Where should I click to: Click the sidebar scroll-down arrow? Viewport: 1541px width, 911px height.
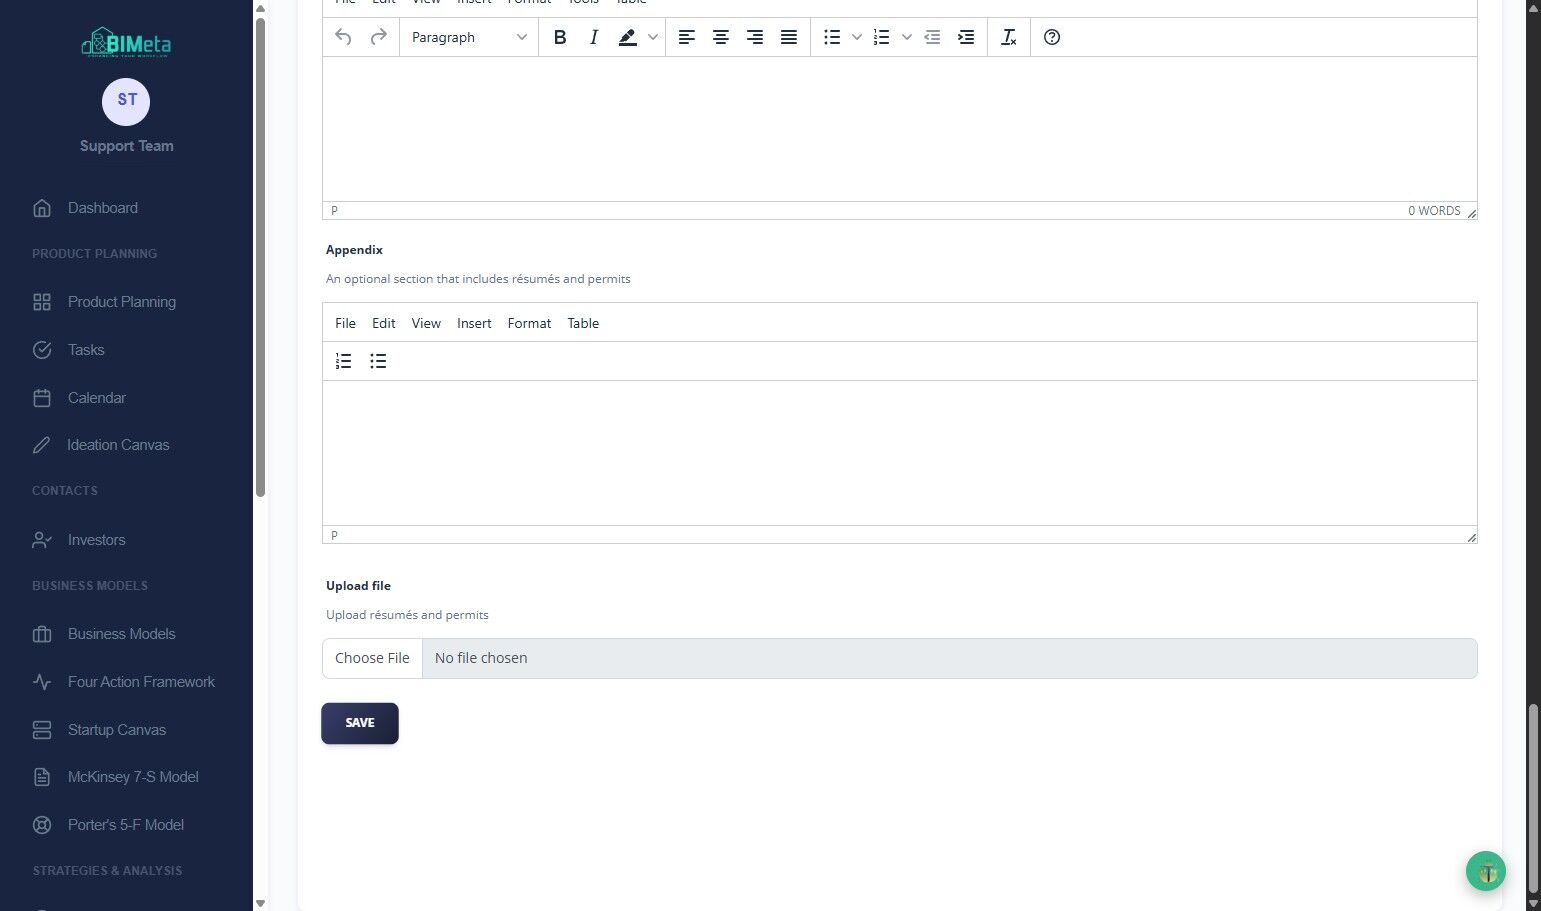tap(260, 903)
